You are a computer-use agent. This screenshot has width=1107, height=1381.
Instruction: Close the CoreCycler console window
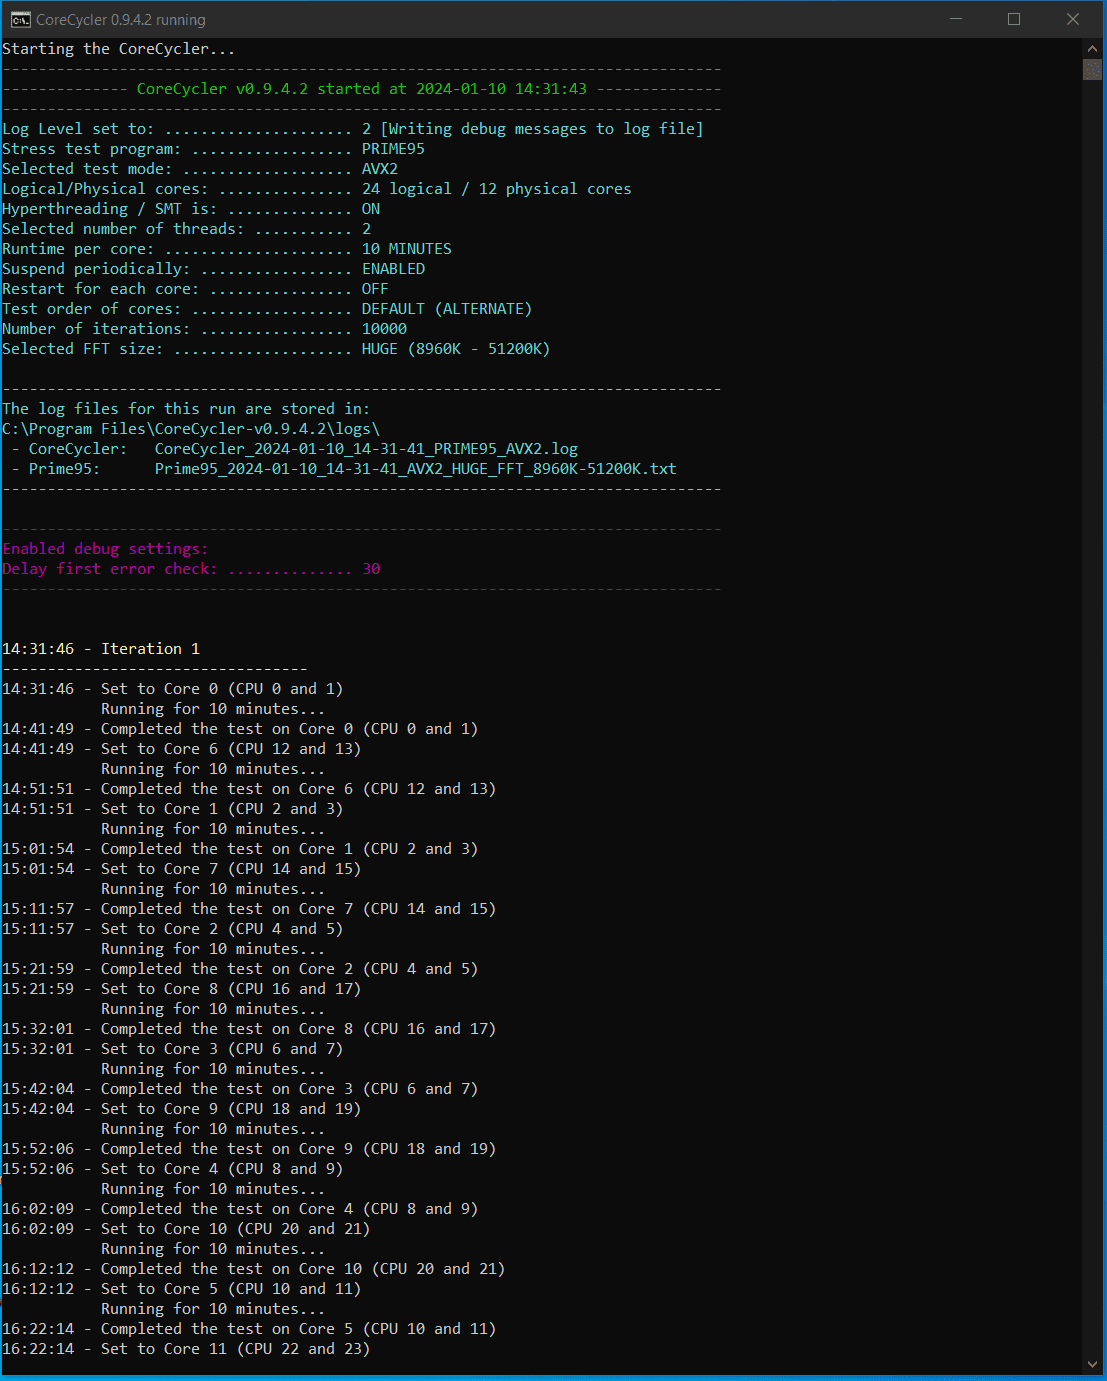pos(1073,19)
